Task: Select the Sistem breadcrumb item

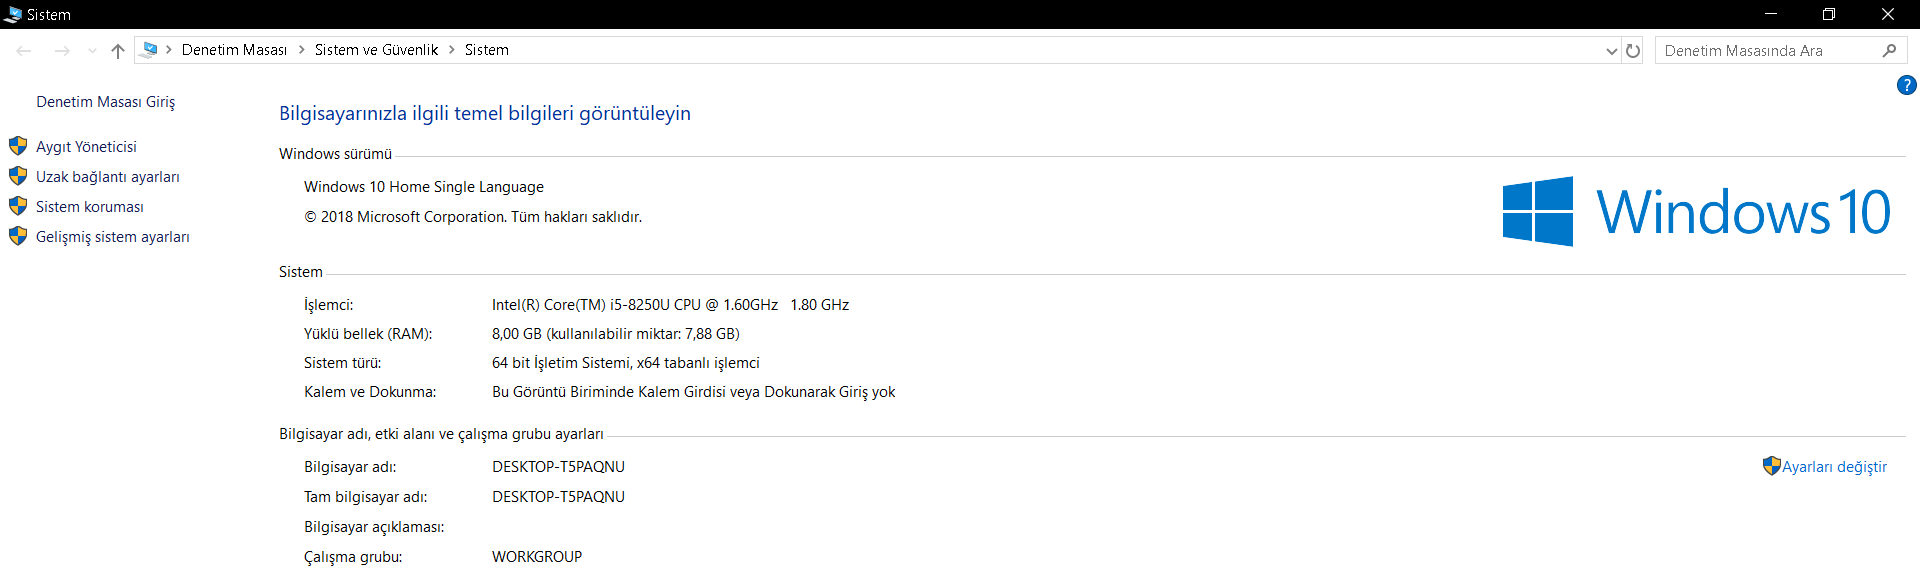Action: 487,50
